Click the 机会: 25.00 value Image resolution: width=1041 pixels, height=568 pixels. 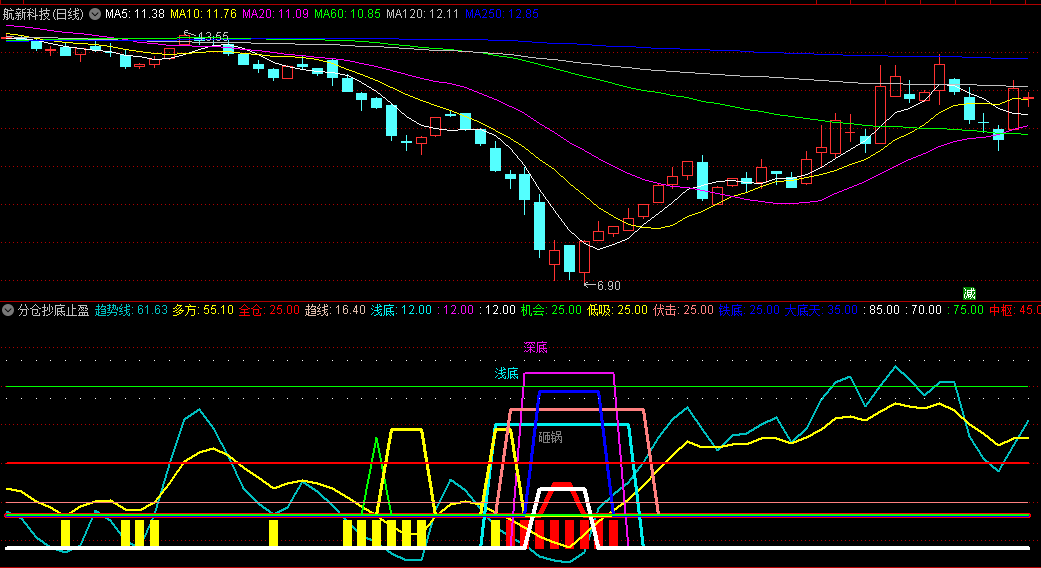pyautogui.click(x=551, y=310)
